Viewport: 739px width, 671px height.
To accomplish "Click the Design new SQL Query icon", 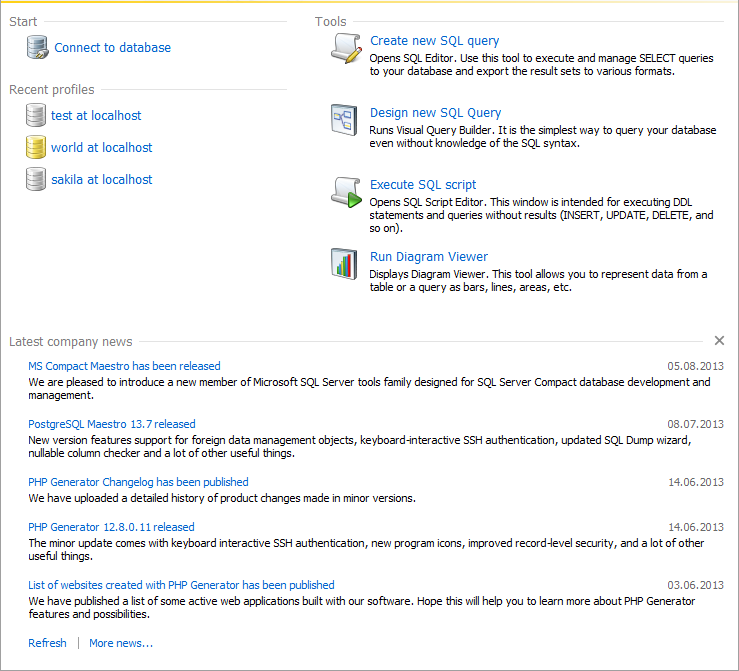I will tap(344, 120).
